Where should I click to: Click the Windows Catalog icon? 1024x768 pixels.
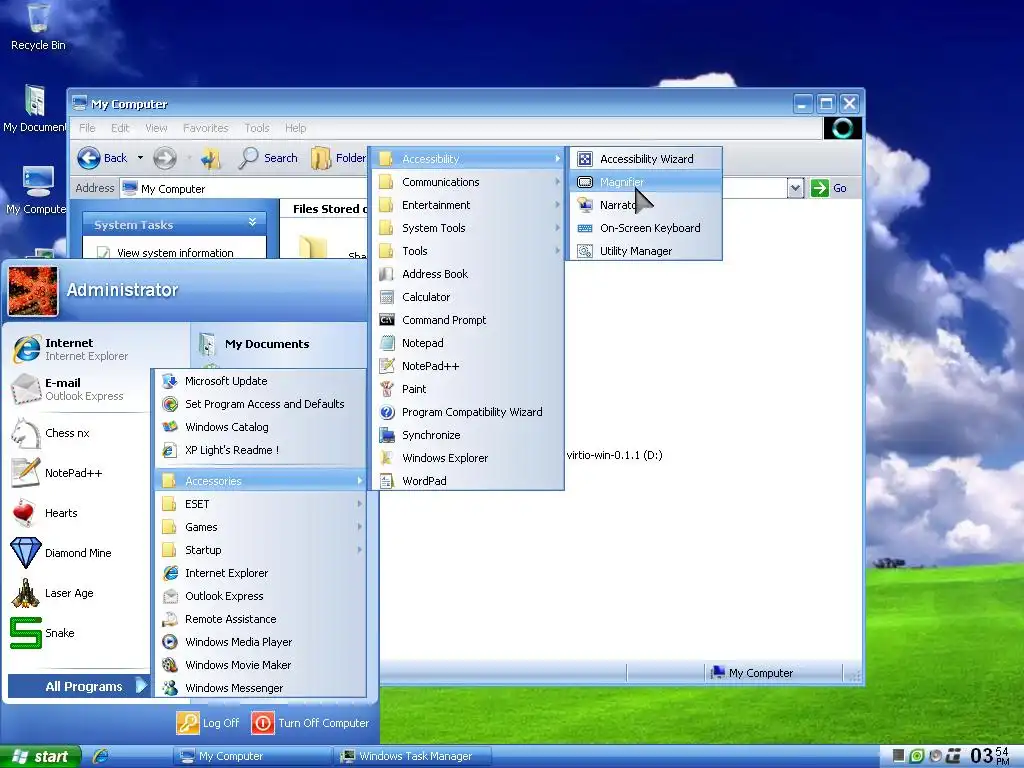(170, 427)
